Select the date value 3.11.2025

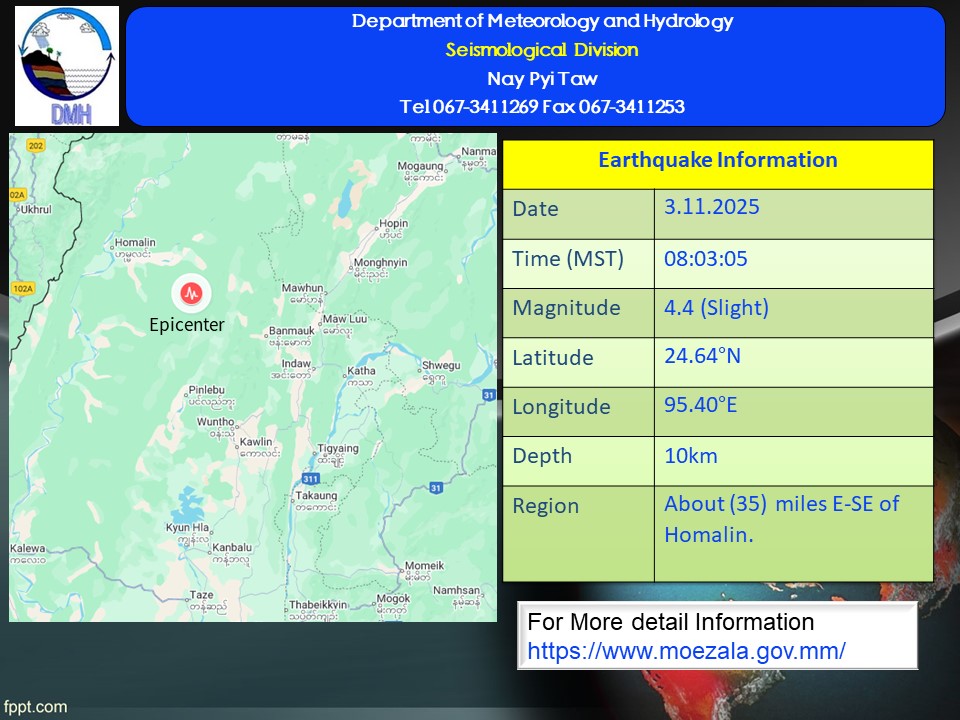coord(711,208)
